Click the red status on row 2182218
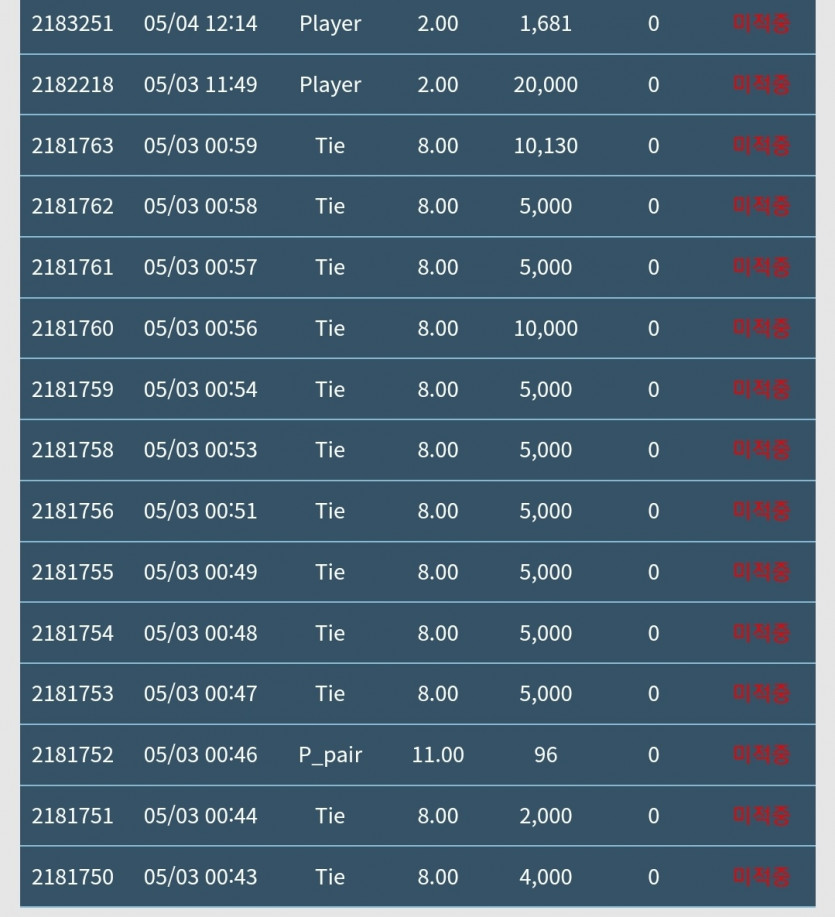The height and width of the screenshot is (917, 835). (x=761, y=85)
